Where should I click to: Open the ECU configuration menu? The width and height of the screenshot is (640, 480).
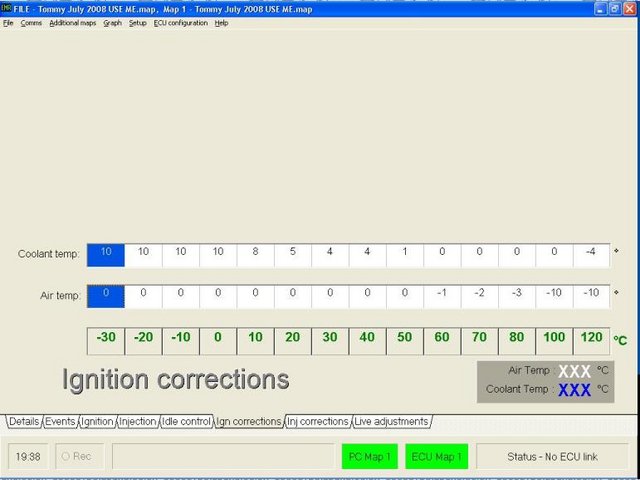[x=180, y=23]
